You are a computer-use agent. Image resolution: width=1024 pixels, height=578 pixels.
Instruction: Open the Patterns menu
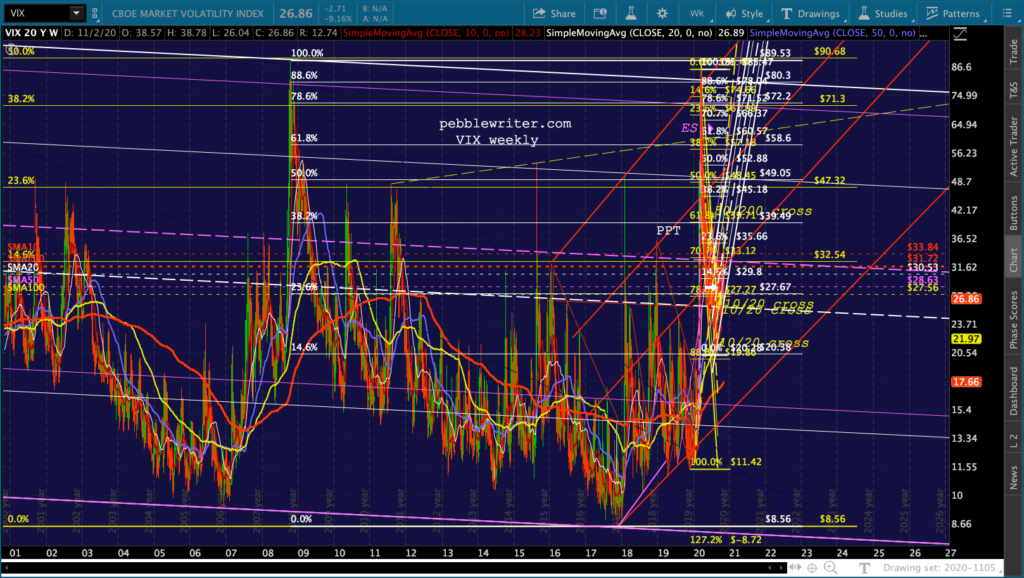click(x=953, y=13)
